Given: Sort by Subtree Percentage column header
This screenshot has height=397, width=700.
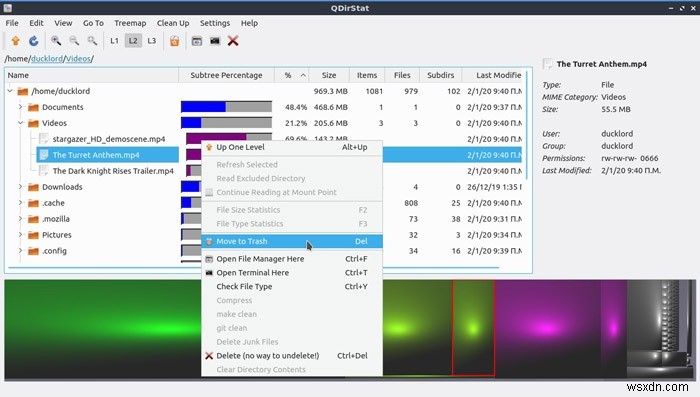Looking at the screenshot, I should coord(226,75).
